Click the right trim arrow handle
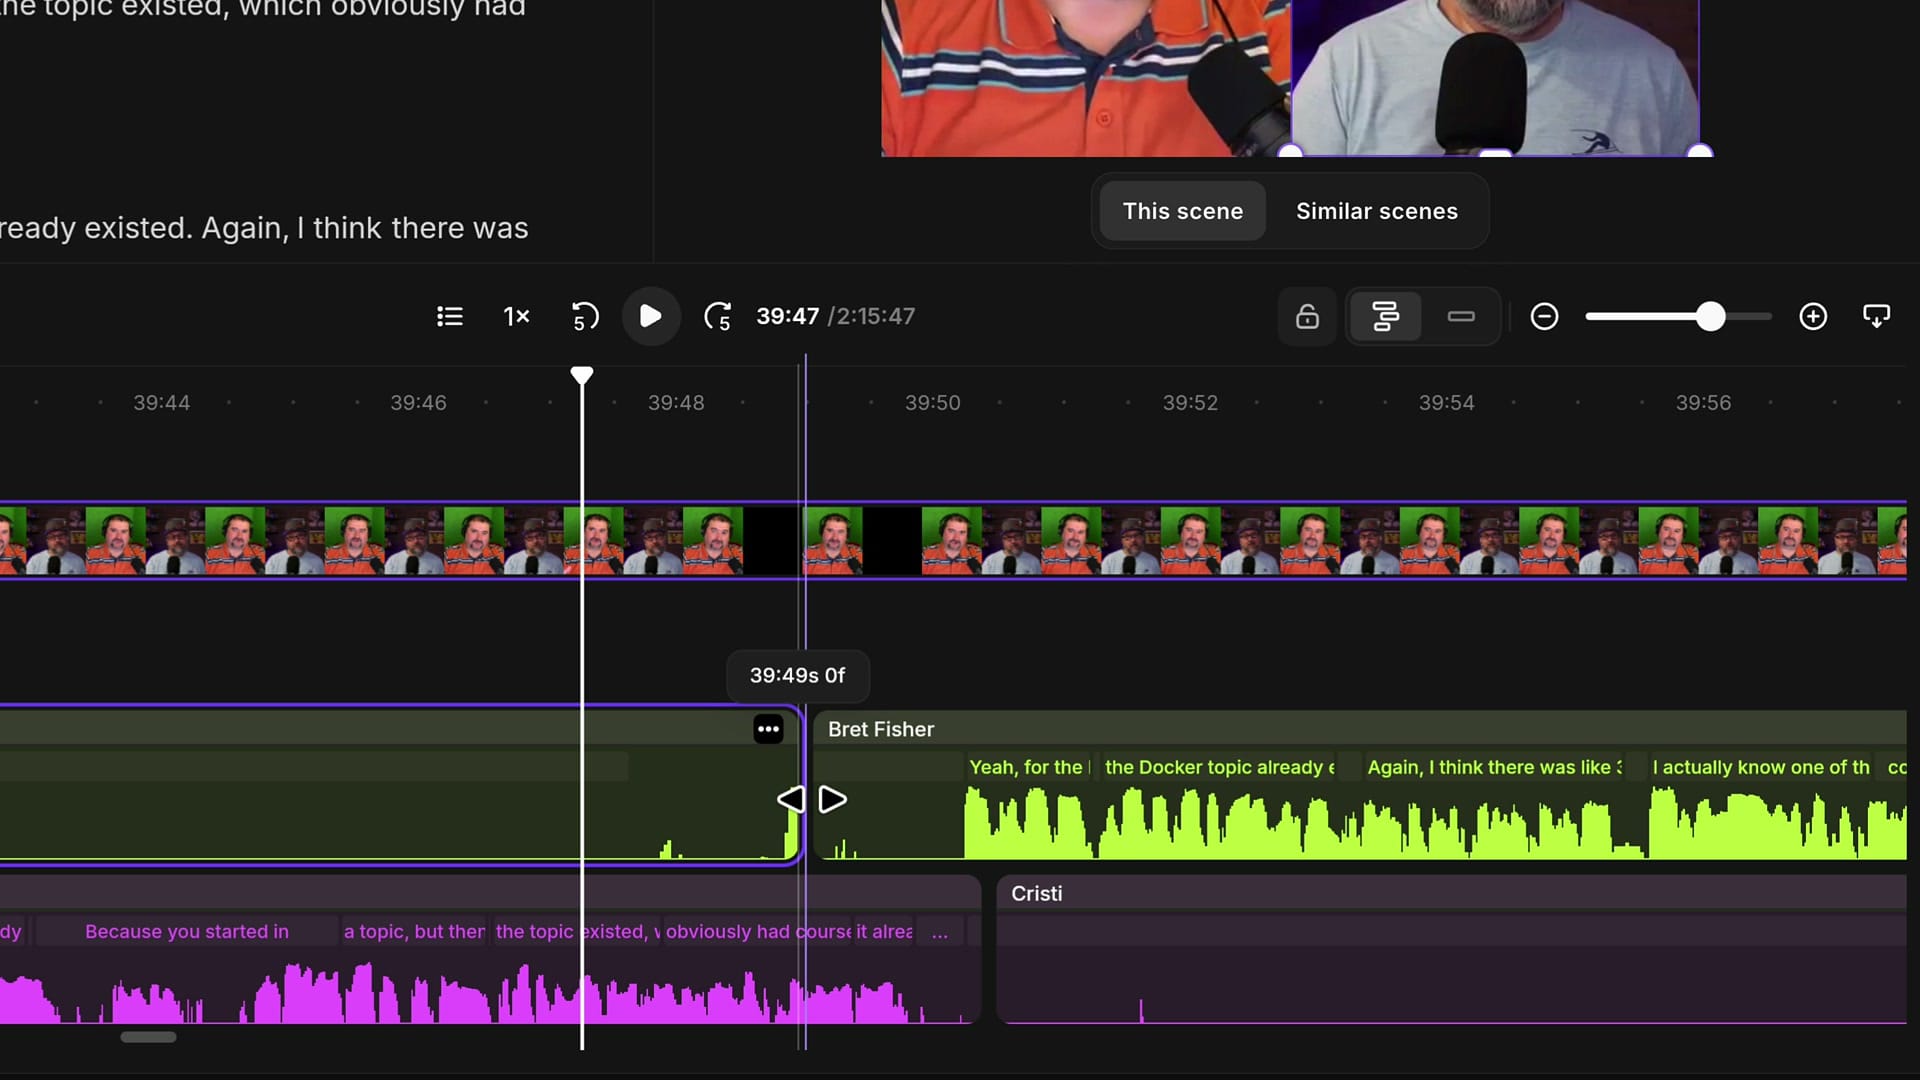 pos(833,799)
